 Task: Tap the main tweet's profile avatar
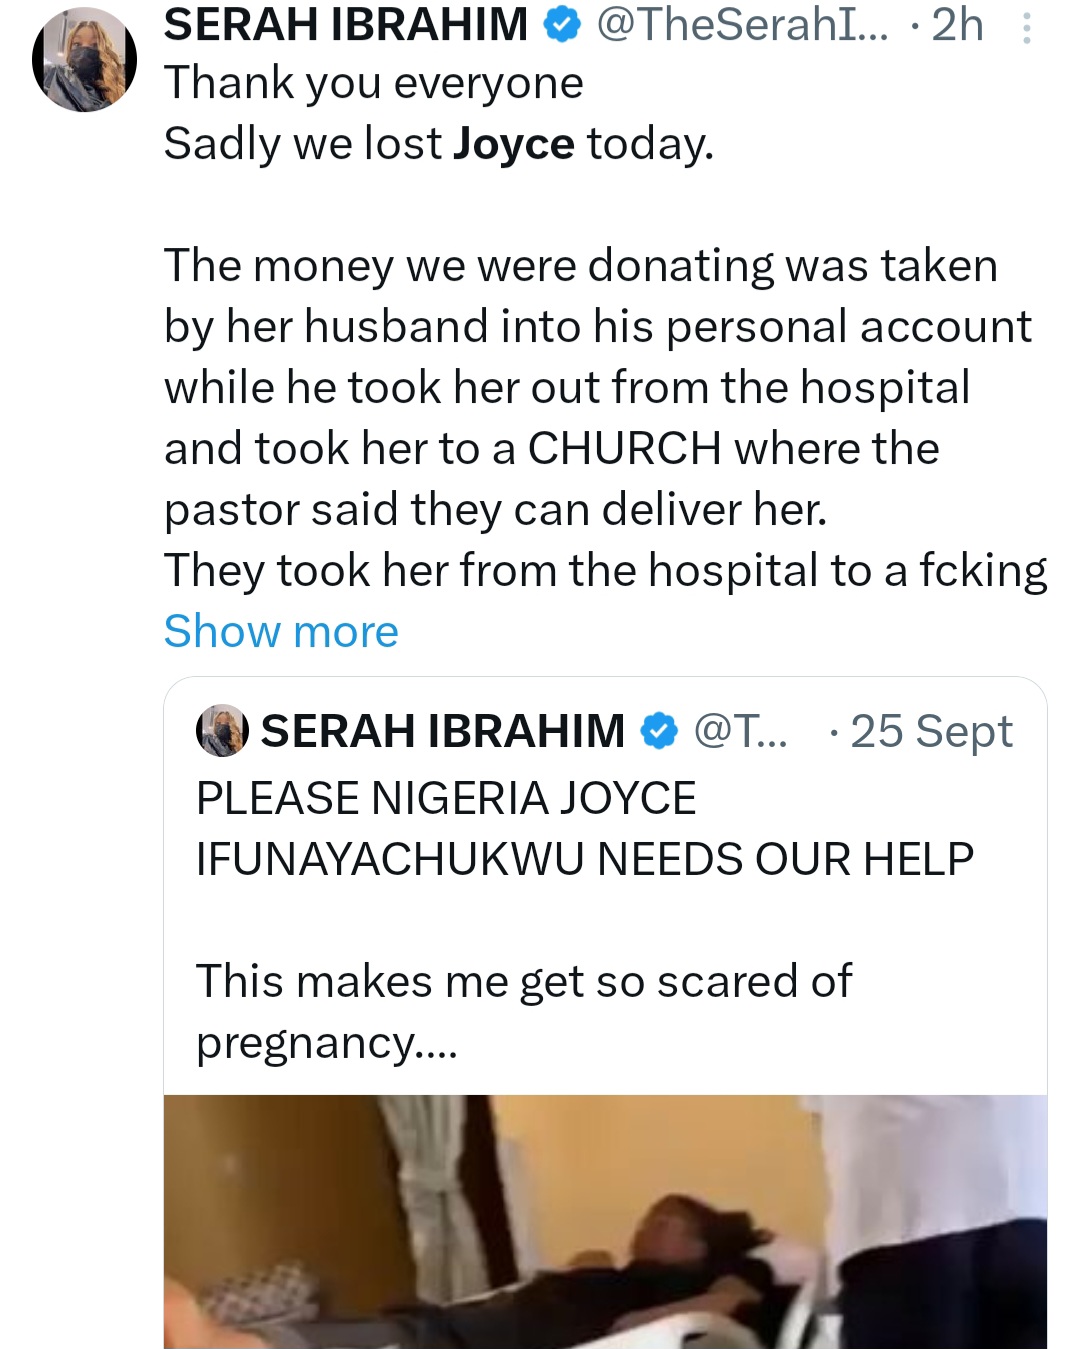pos(85,60)
